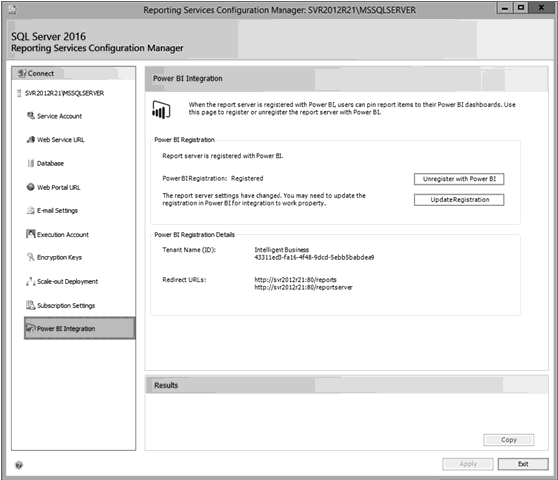The image size is (558, 480).
Task: Click the Registered status value
Action: click(247, 178)
